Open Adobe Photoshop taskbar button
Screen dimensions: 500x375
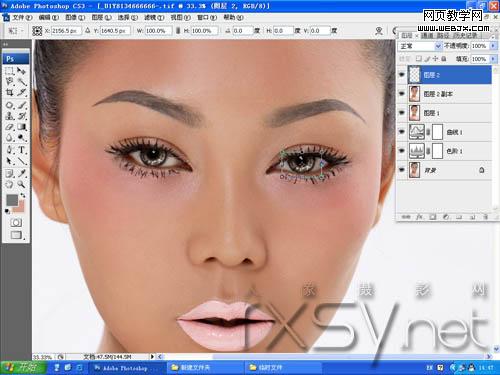coord(127,368)
